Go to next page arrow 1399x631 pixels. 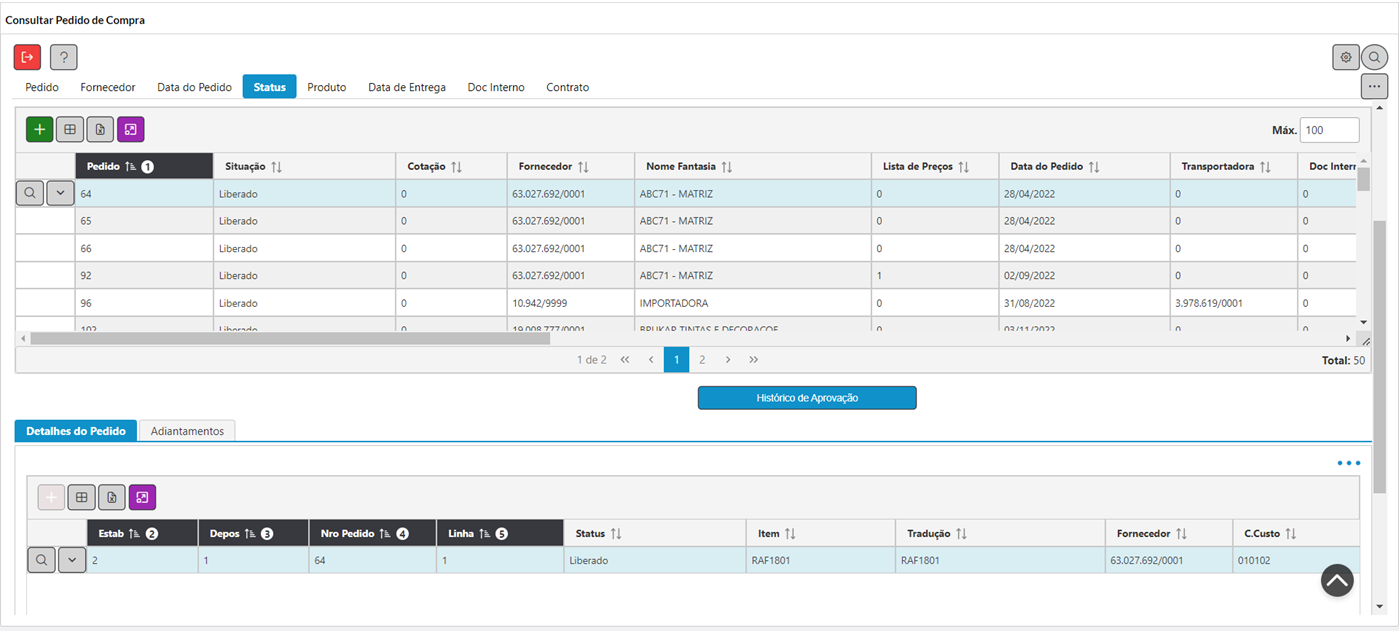[728, 359]
